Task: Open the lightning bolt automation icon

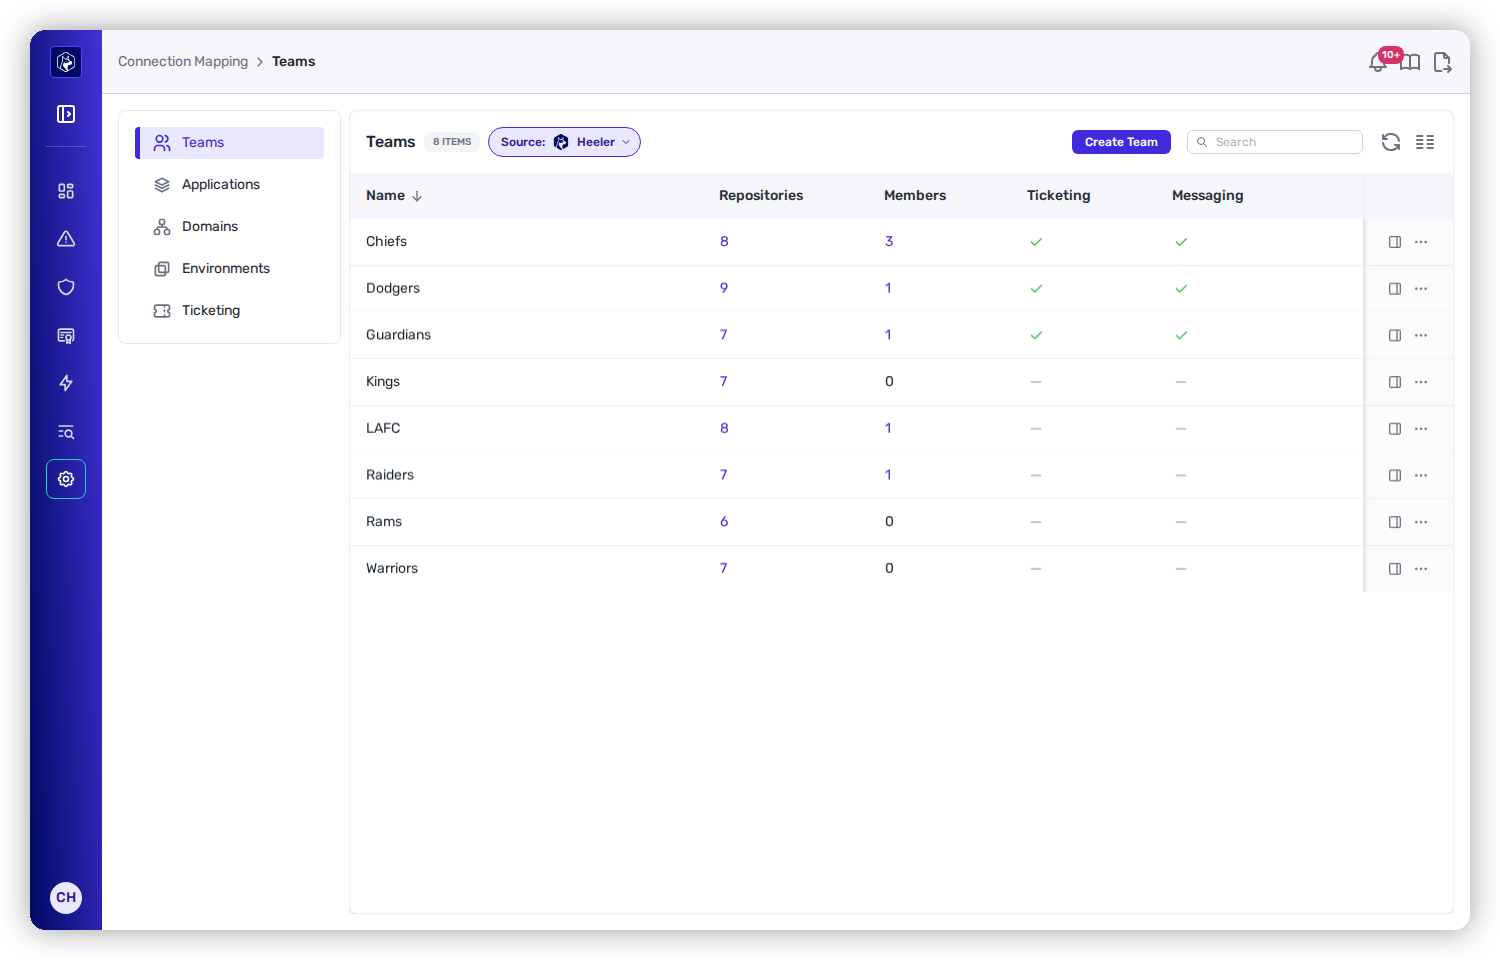Action: 66,383
